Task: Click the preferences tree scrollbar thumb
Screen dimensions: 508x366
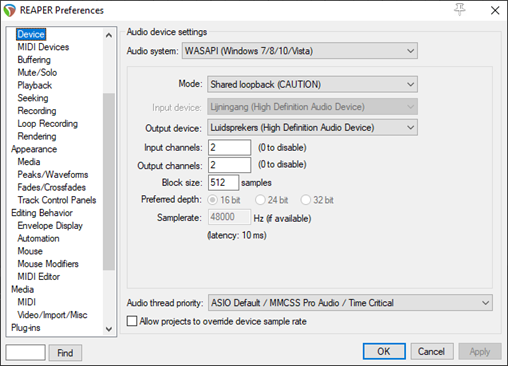Action: pos(109,181)
